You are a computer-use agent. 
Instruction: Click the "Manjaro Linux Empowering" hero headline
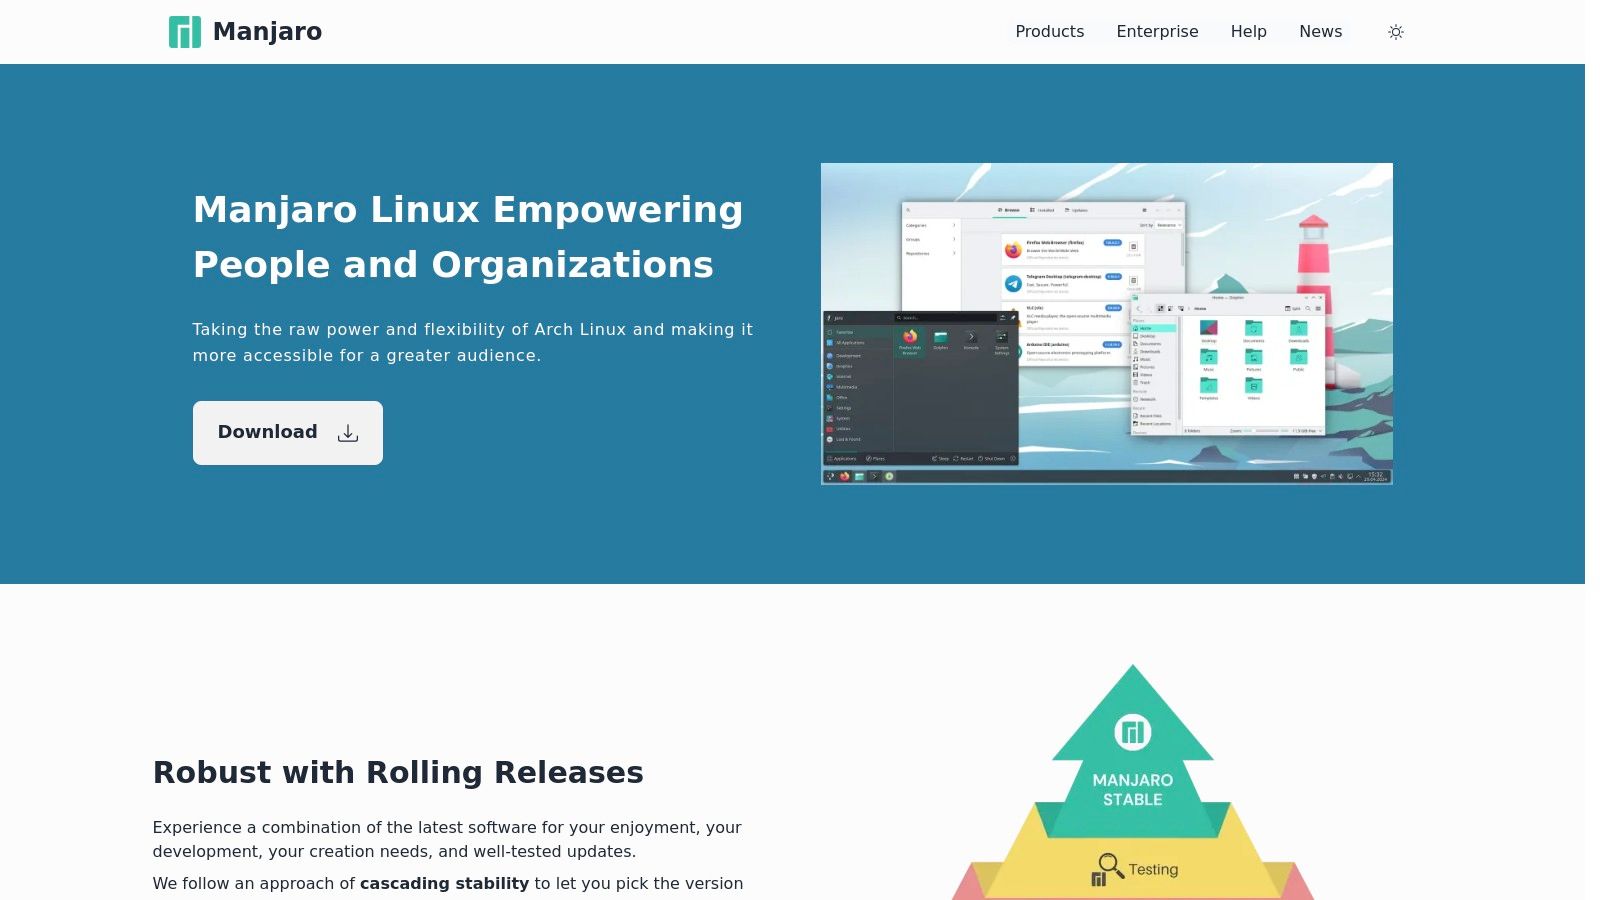468,237
